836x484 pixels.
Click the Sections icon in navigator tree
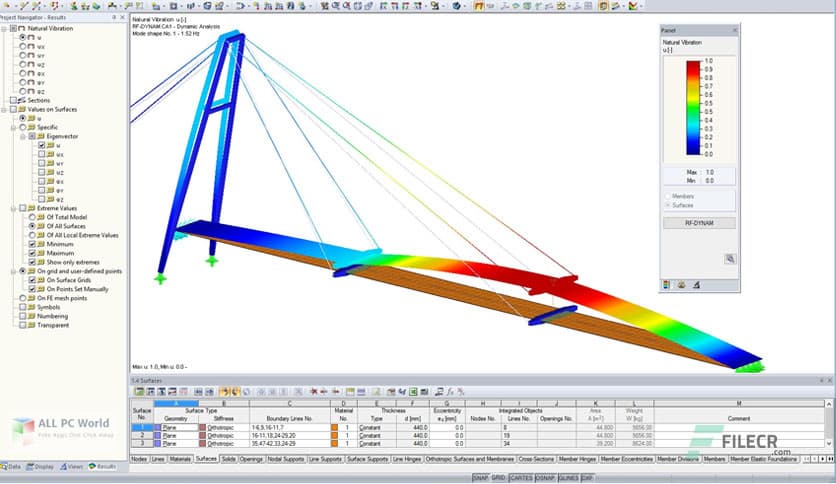[22, 100]
